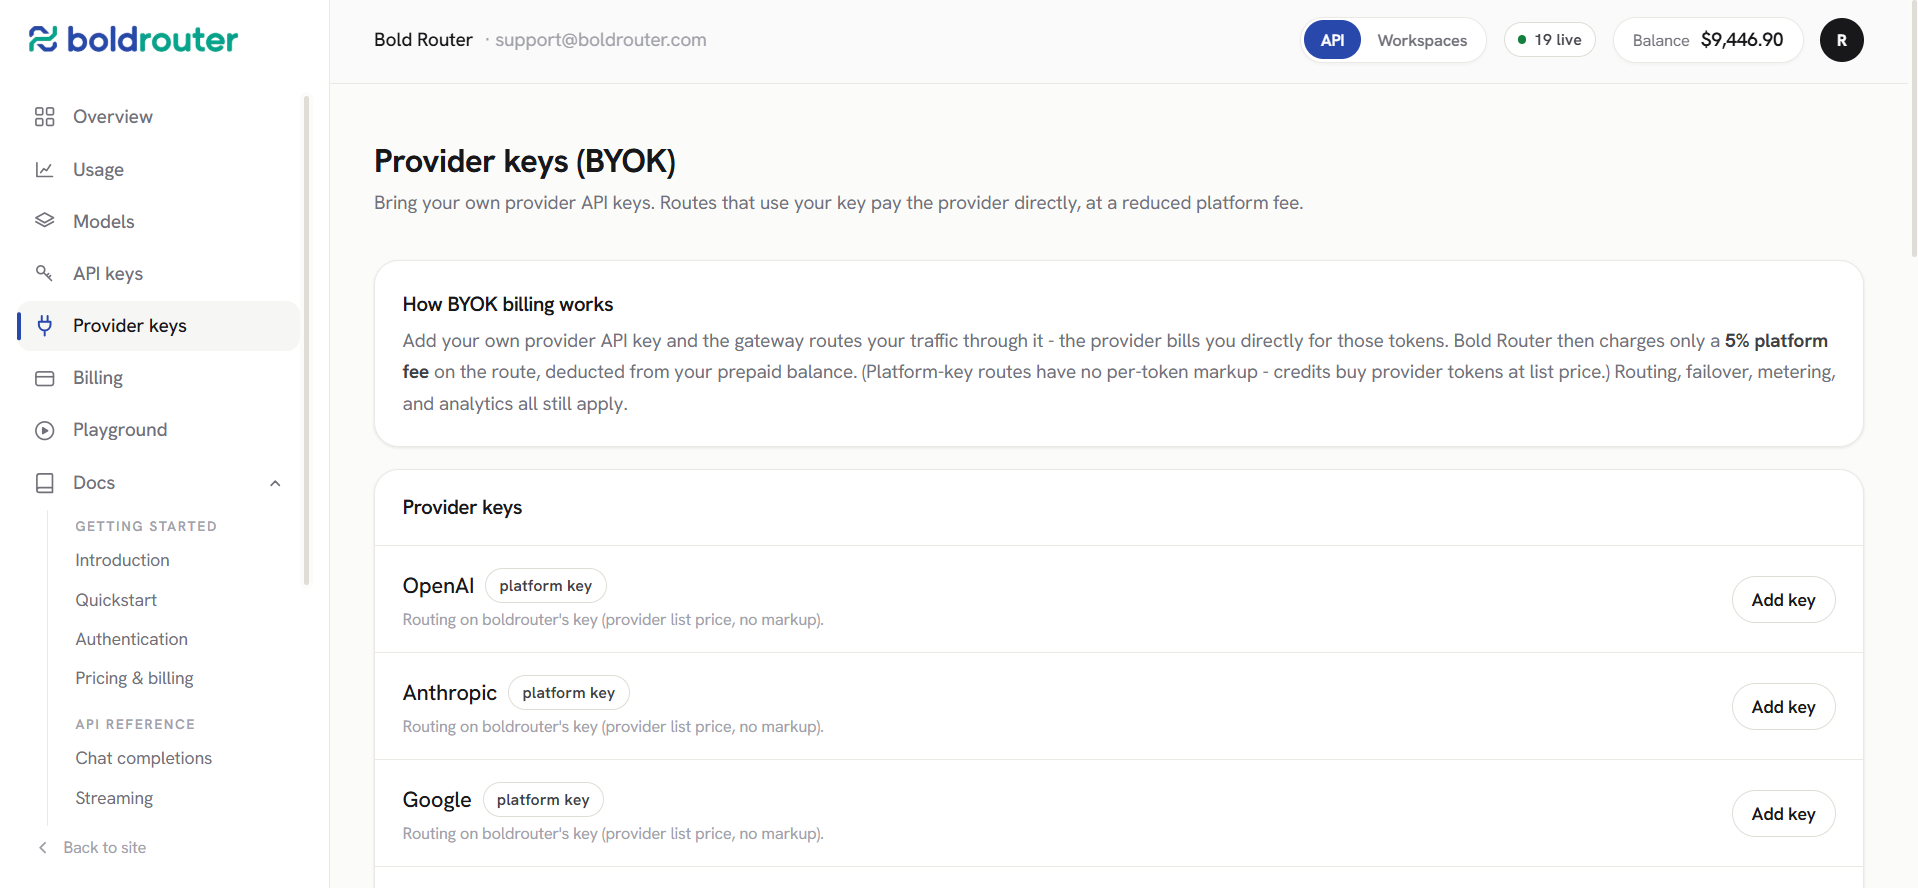Select Provider keys sidebar item
The width and height of the screenshot is (1918, 888).
(x=158, y=325)
